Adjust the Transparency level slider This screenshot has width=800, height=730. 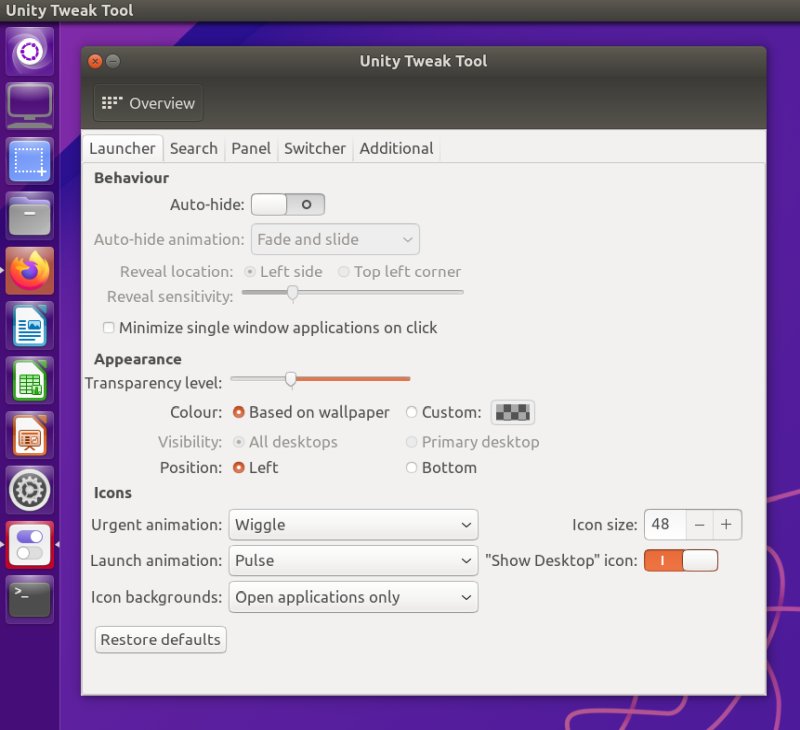291,379
